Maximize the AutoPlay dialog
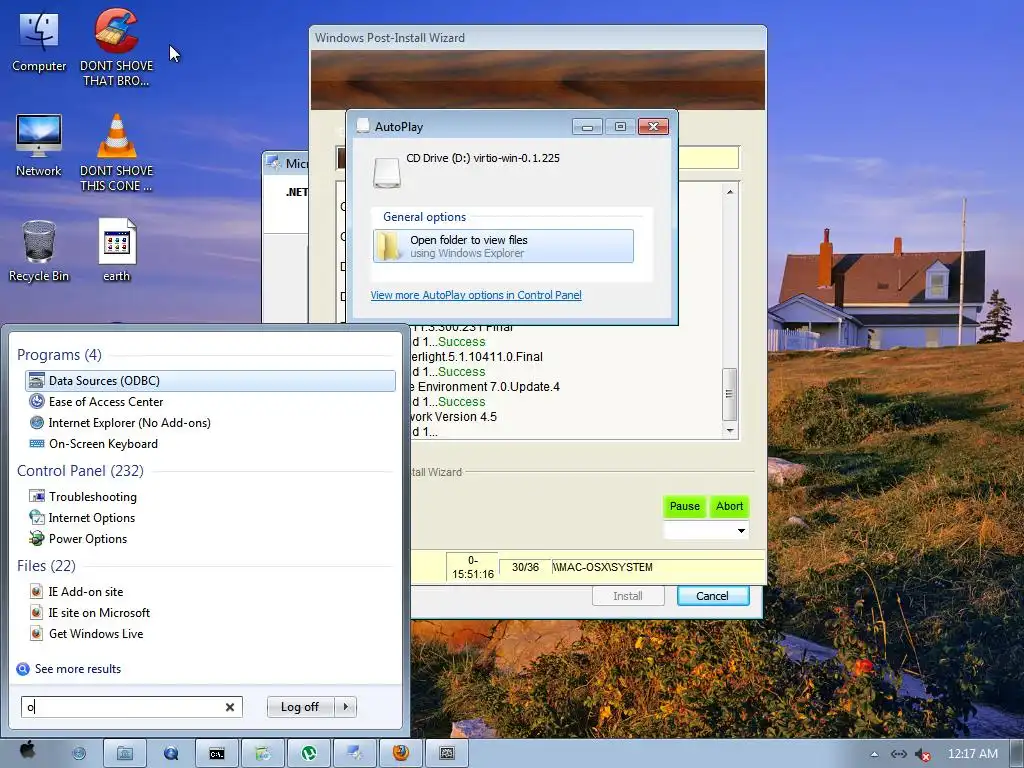This screenshot has height=768, width=1024. [x=620, y=127]
